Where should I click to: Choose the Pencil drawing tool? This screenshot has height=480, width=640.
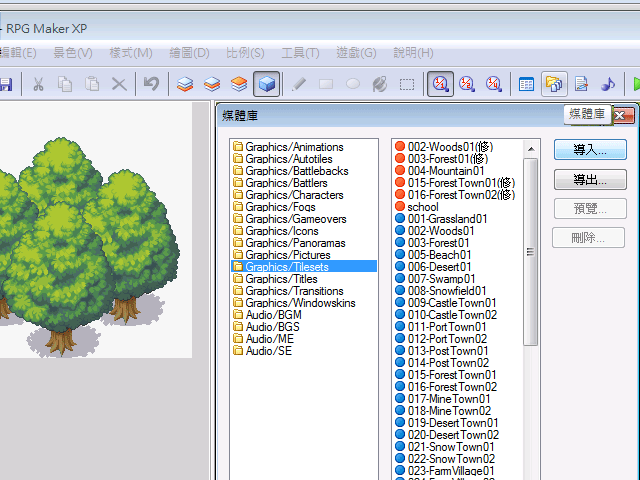point(299,84)
